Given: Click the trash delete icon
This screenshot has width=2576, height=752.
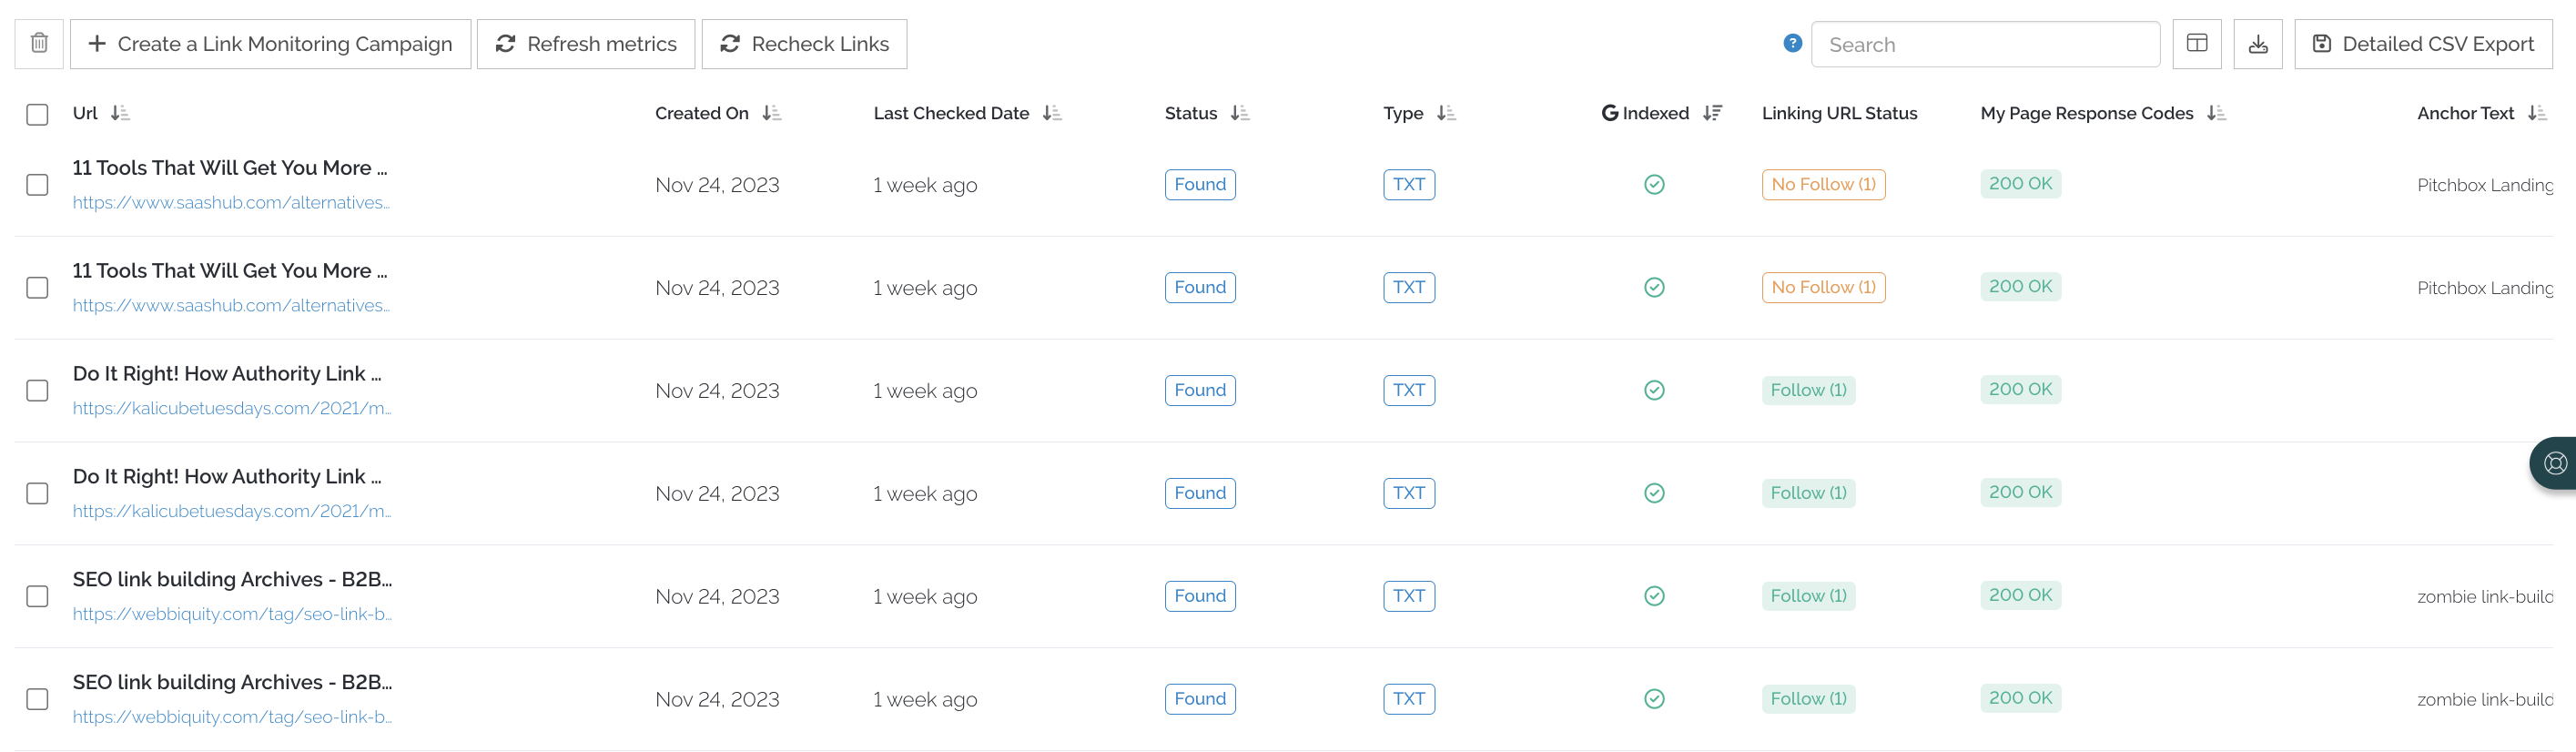Looking at the screenshot, I should coord(39,44).
